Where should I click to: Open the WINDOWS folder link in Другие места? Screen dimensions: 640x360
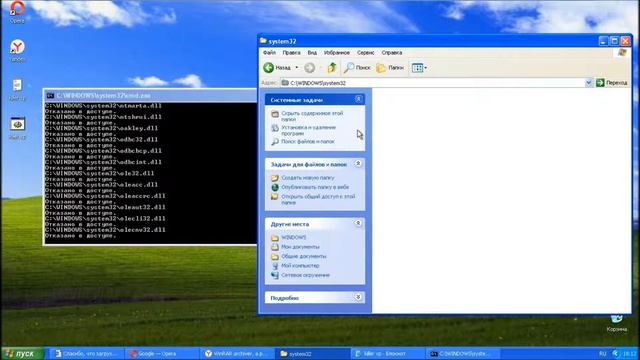[x=294, y=238]
